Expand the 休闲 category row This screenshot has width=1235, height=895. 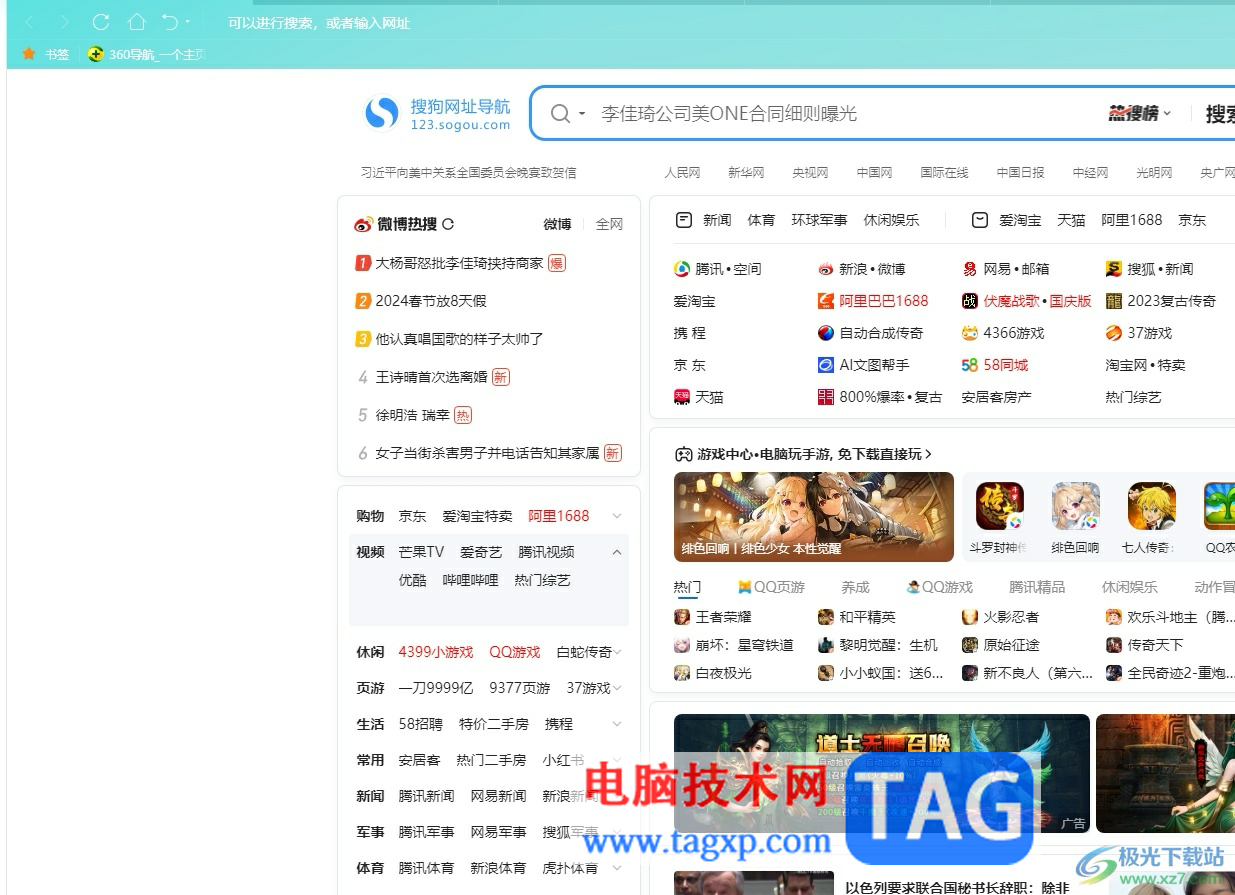(x=617, y=652)
